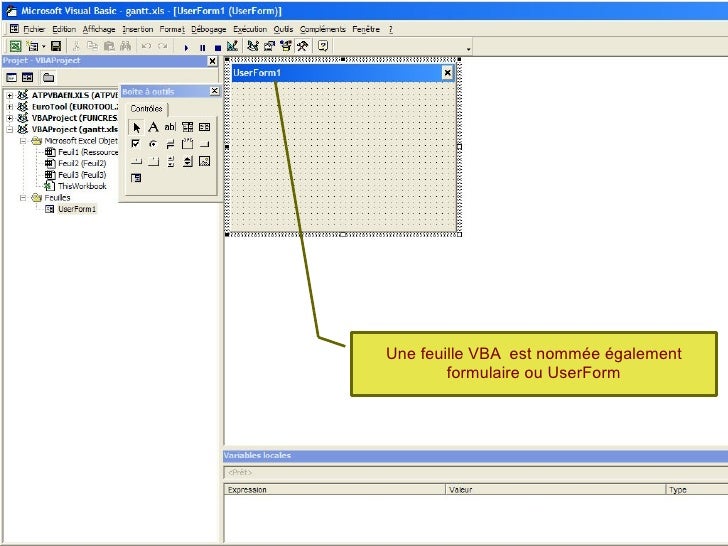
Task: Expand the VBAProject (FUNCRES) node
Action: pos(10,118)
